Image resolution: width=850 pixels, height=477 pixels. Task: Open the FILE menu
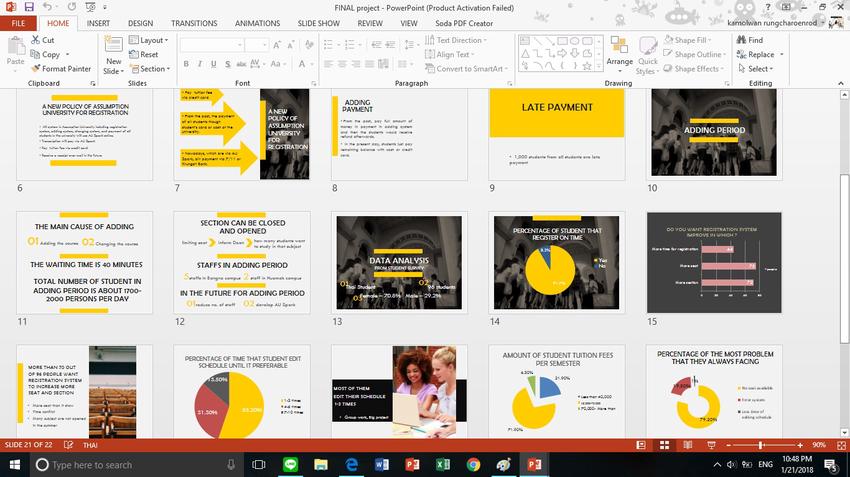coord(18,23)
